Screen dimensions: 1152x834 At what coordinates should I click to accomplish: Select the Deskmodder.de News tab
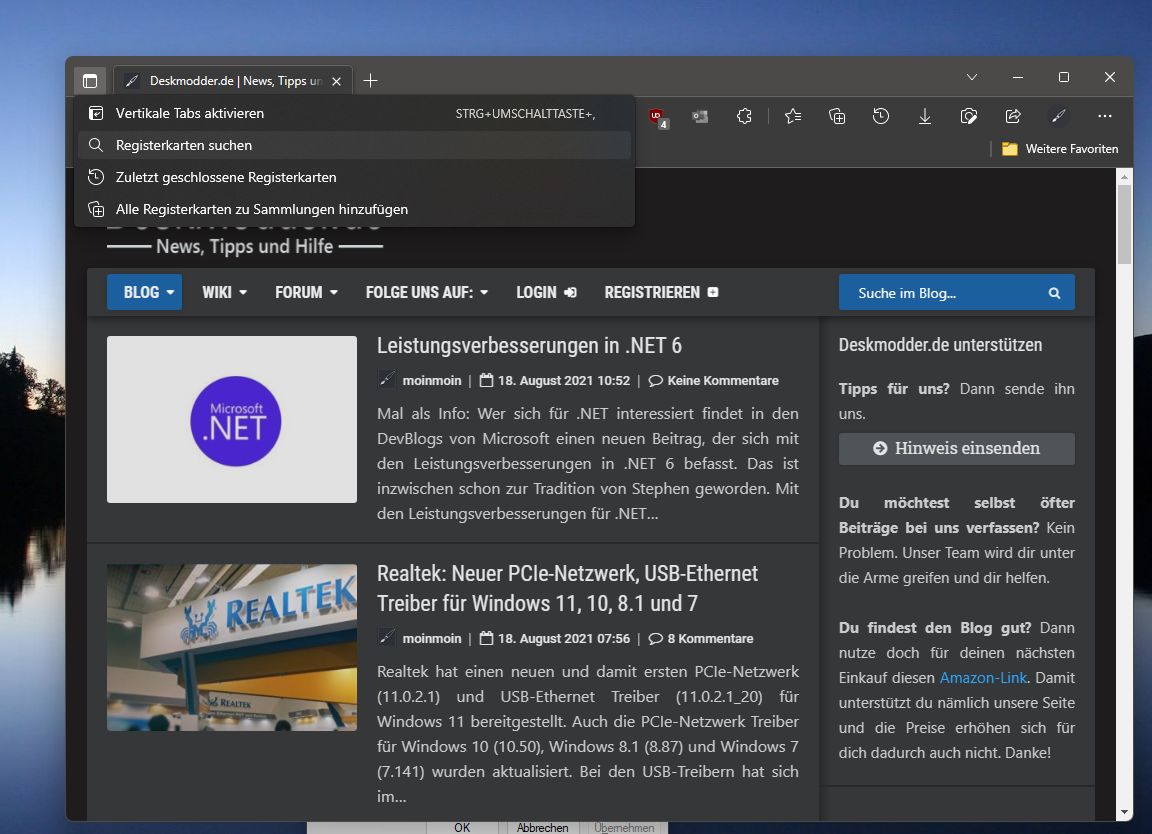pos(233,81)
